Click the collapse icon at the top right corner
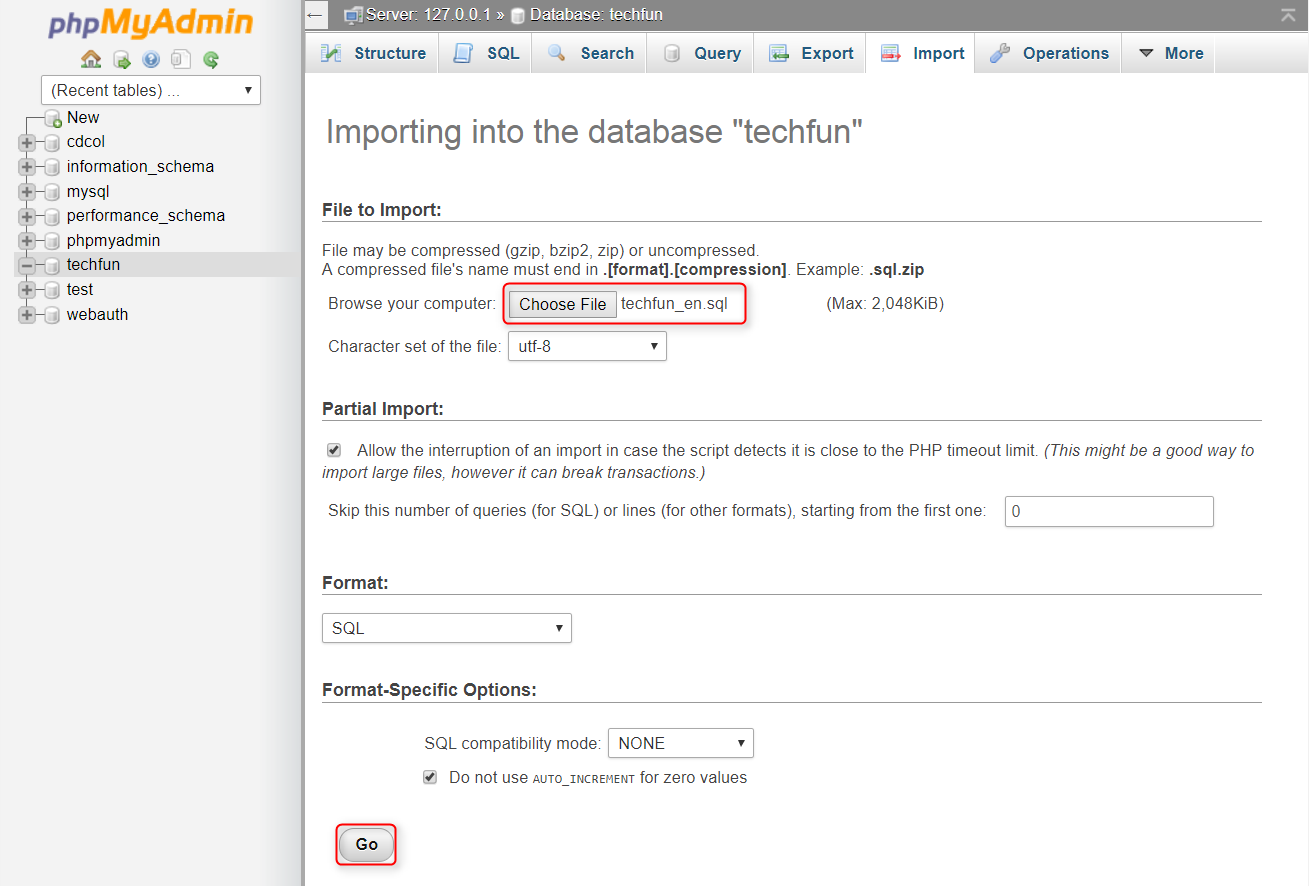 (x=1288, y=14)
